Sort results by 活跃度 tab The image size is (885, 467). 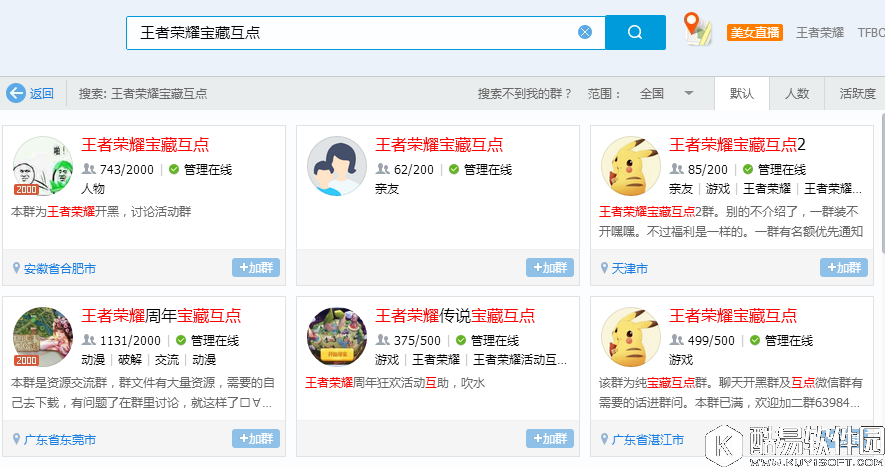(857, 93)
